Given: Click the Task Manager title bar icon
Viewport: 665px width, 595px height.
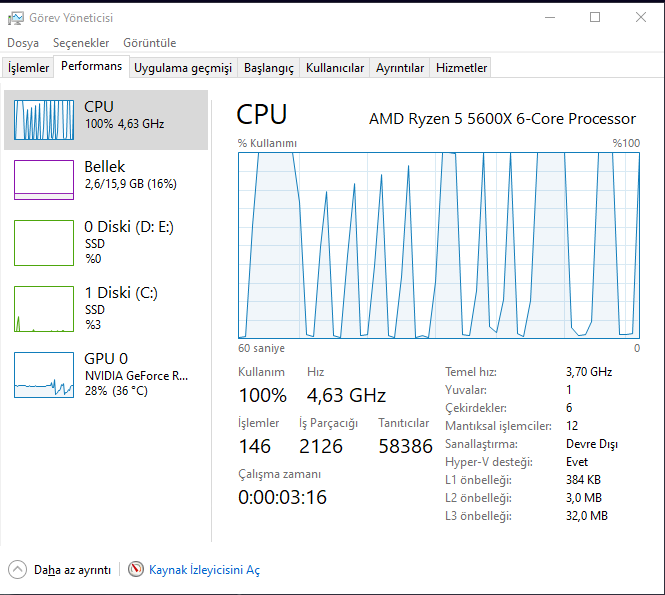Looking at the screenshot, I should [16, 17].
